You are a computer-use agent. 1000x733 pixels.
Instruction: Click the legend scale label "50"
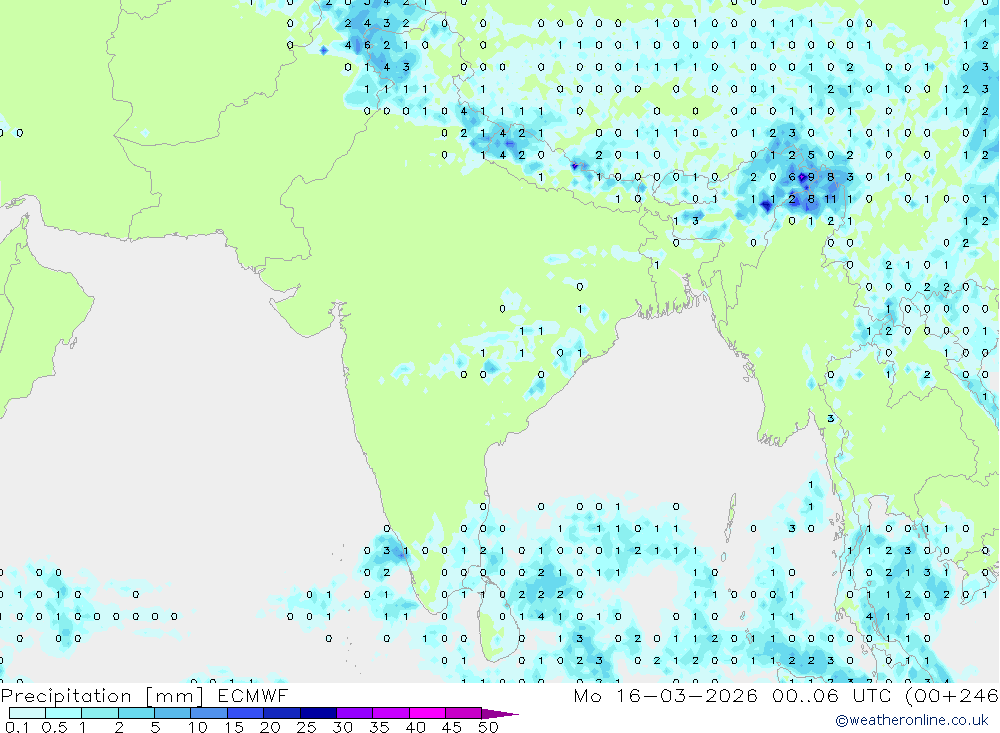pyautogui.click(x=489, y=727)
